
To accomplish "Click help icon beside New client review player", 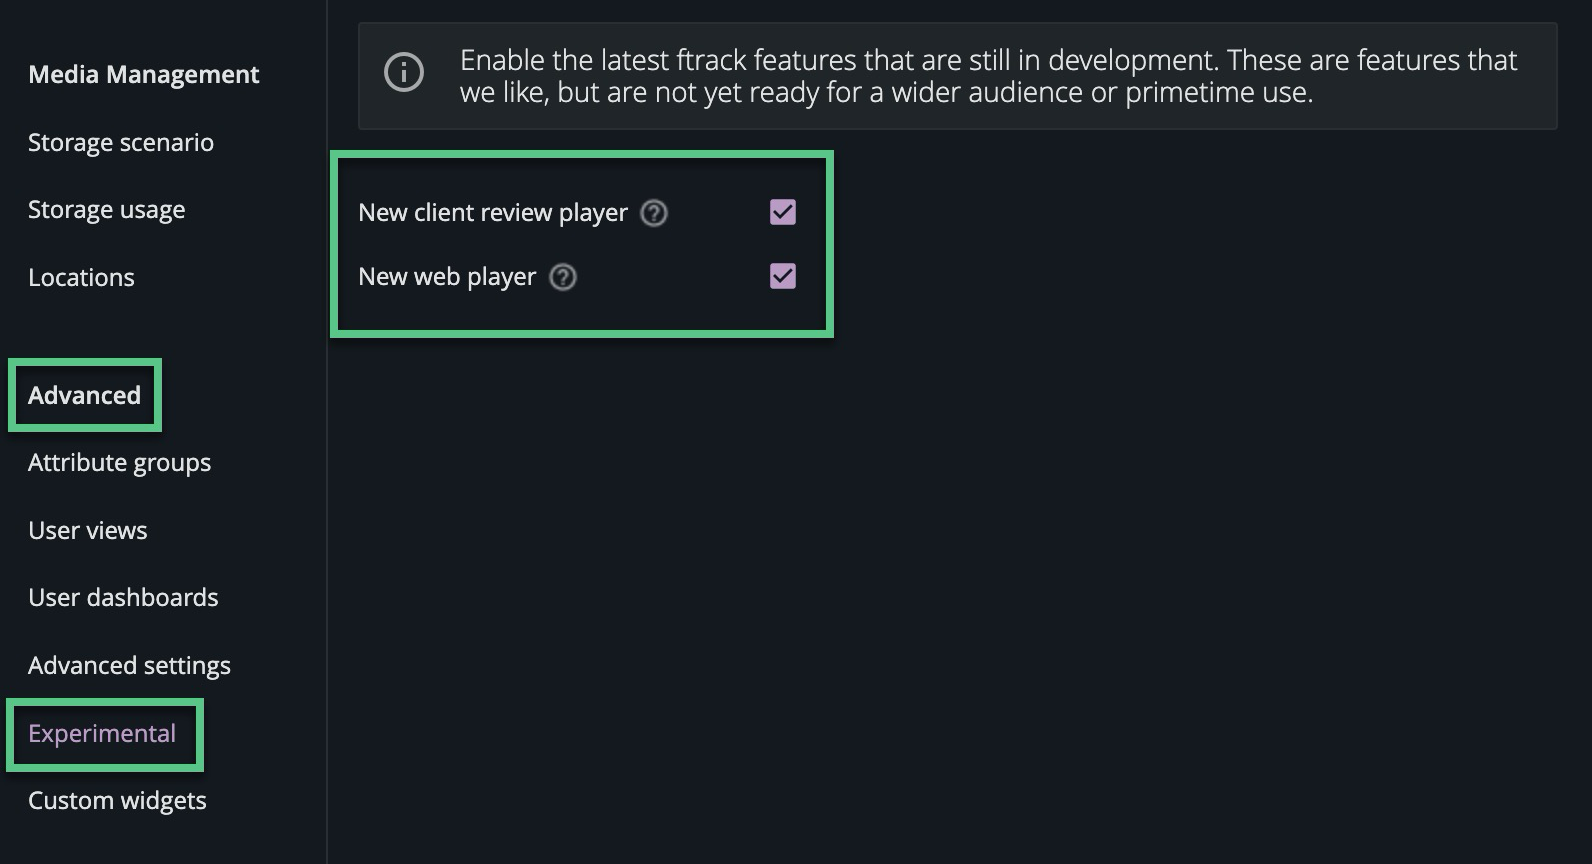I will (x=654, y=213).
